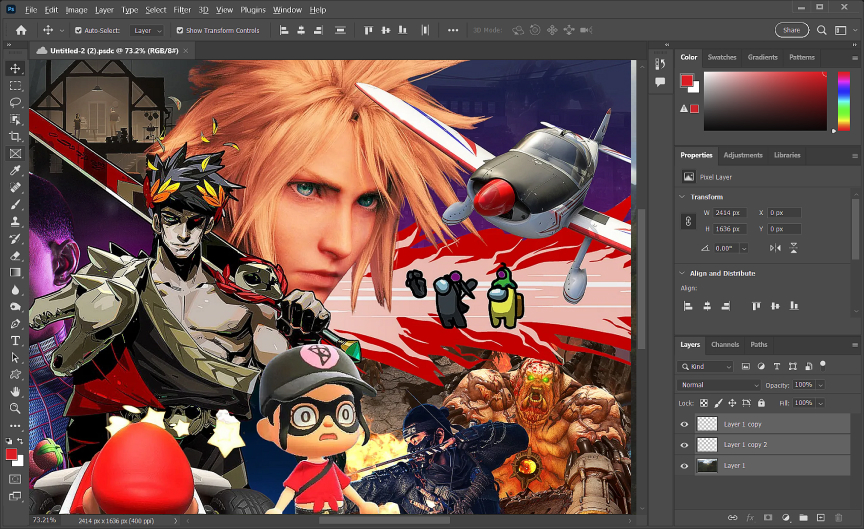Open the workspace switcher icon
The image size is (864, 529).
841,30
